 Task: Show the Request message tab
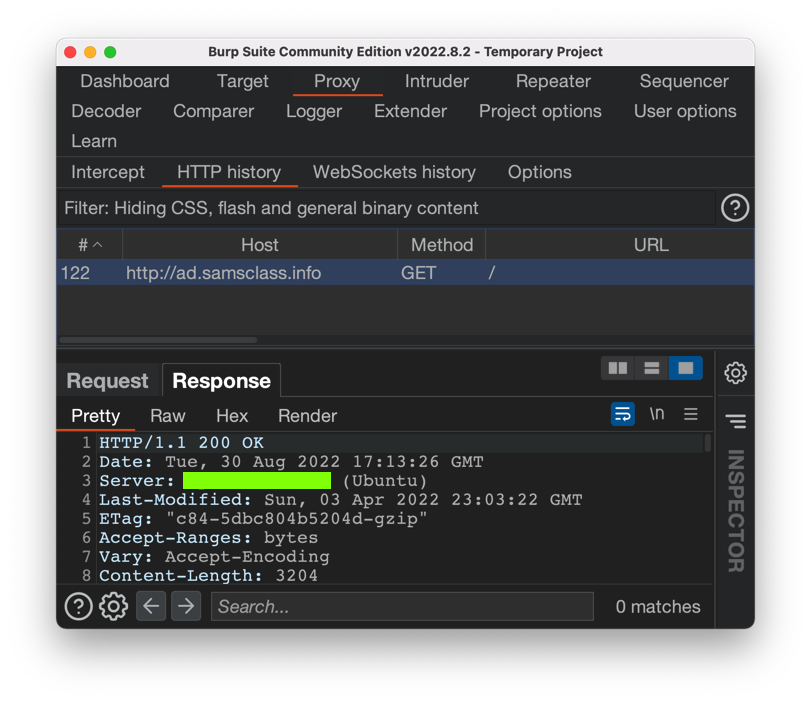tap(108, 381)
